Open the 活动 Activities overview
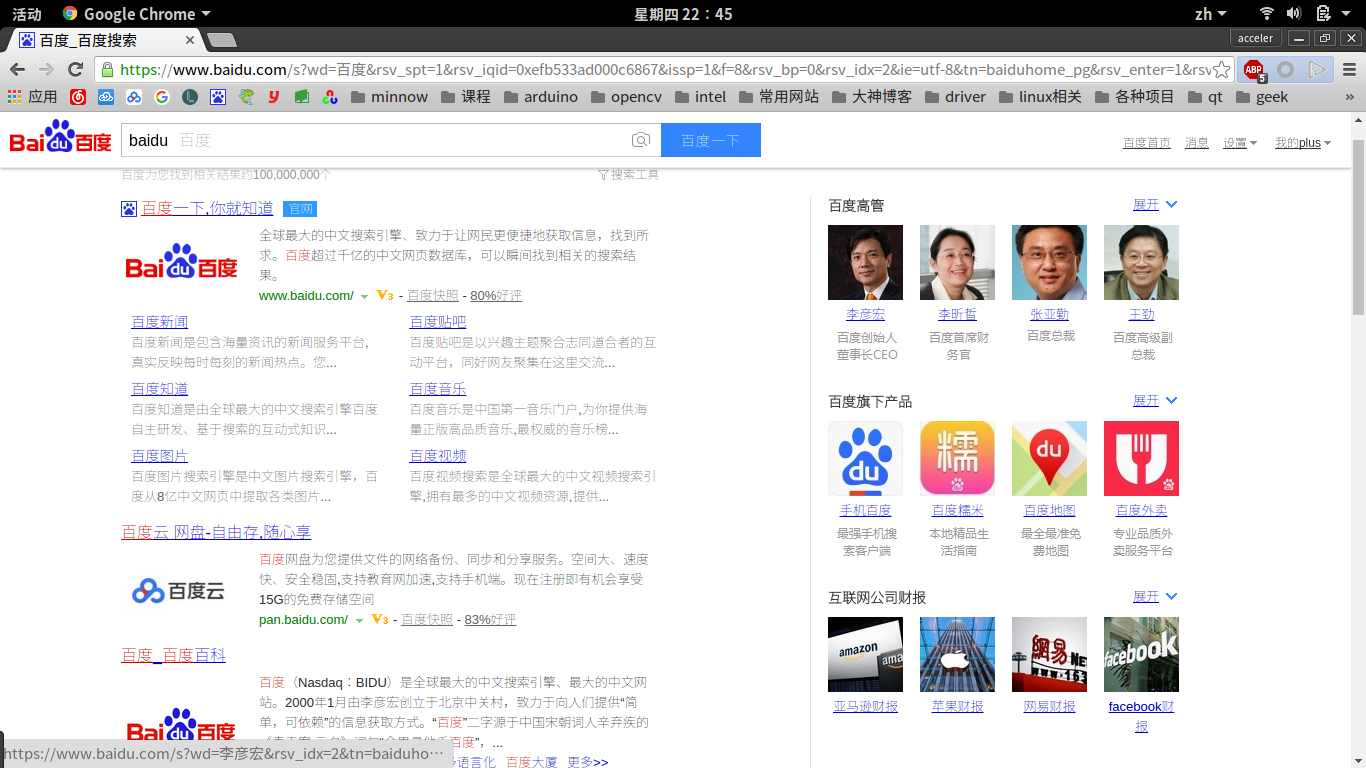Screen dimensions: 1366x768 (27, 14)
